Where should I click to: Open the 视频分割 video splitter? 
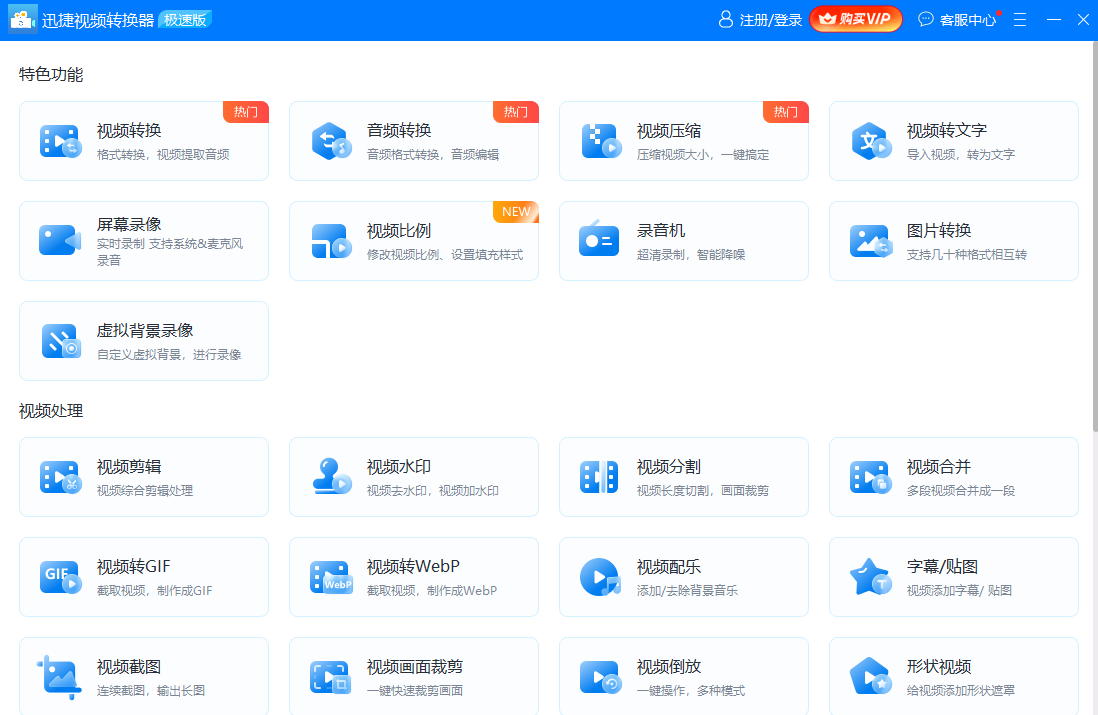[x=684, y=477]
